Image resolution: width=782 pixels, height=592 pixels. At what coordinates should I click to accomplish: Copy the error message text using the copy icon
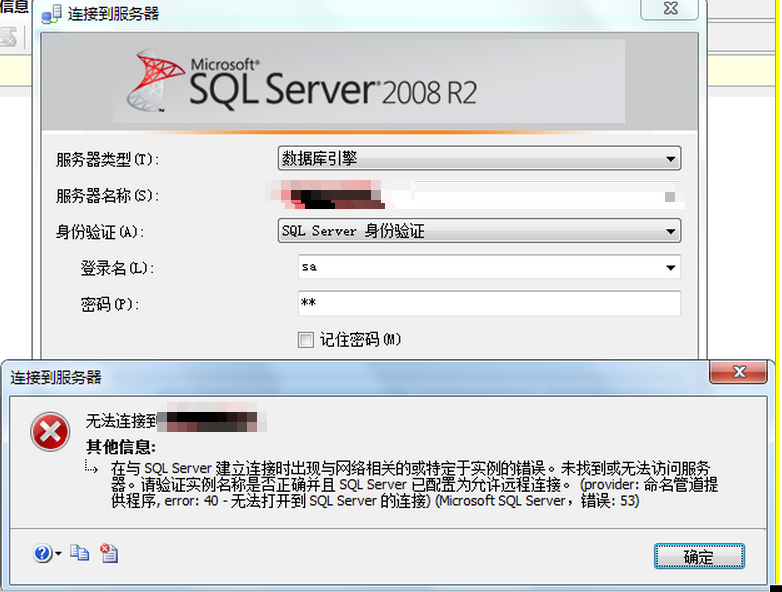pyautogui.click(x=79, y=553)
